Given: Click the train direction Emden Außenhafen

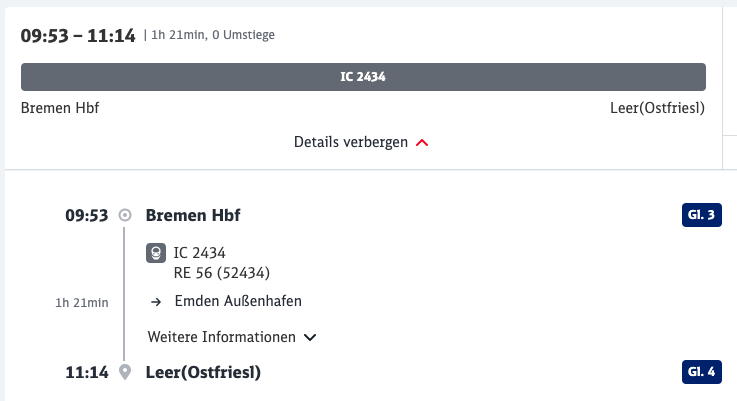Looking at the screenshot, I should pos(238,301).
